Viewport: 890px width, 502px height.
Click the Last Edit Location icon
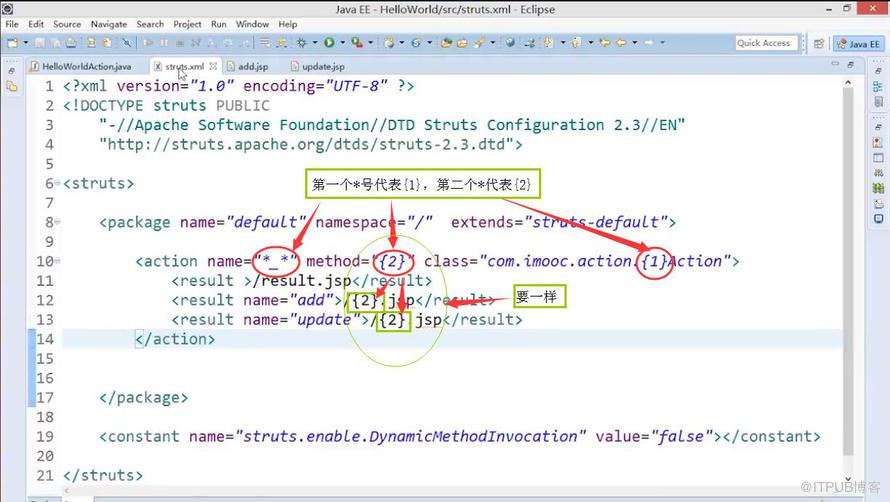[x=604, y=43]
